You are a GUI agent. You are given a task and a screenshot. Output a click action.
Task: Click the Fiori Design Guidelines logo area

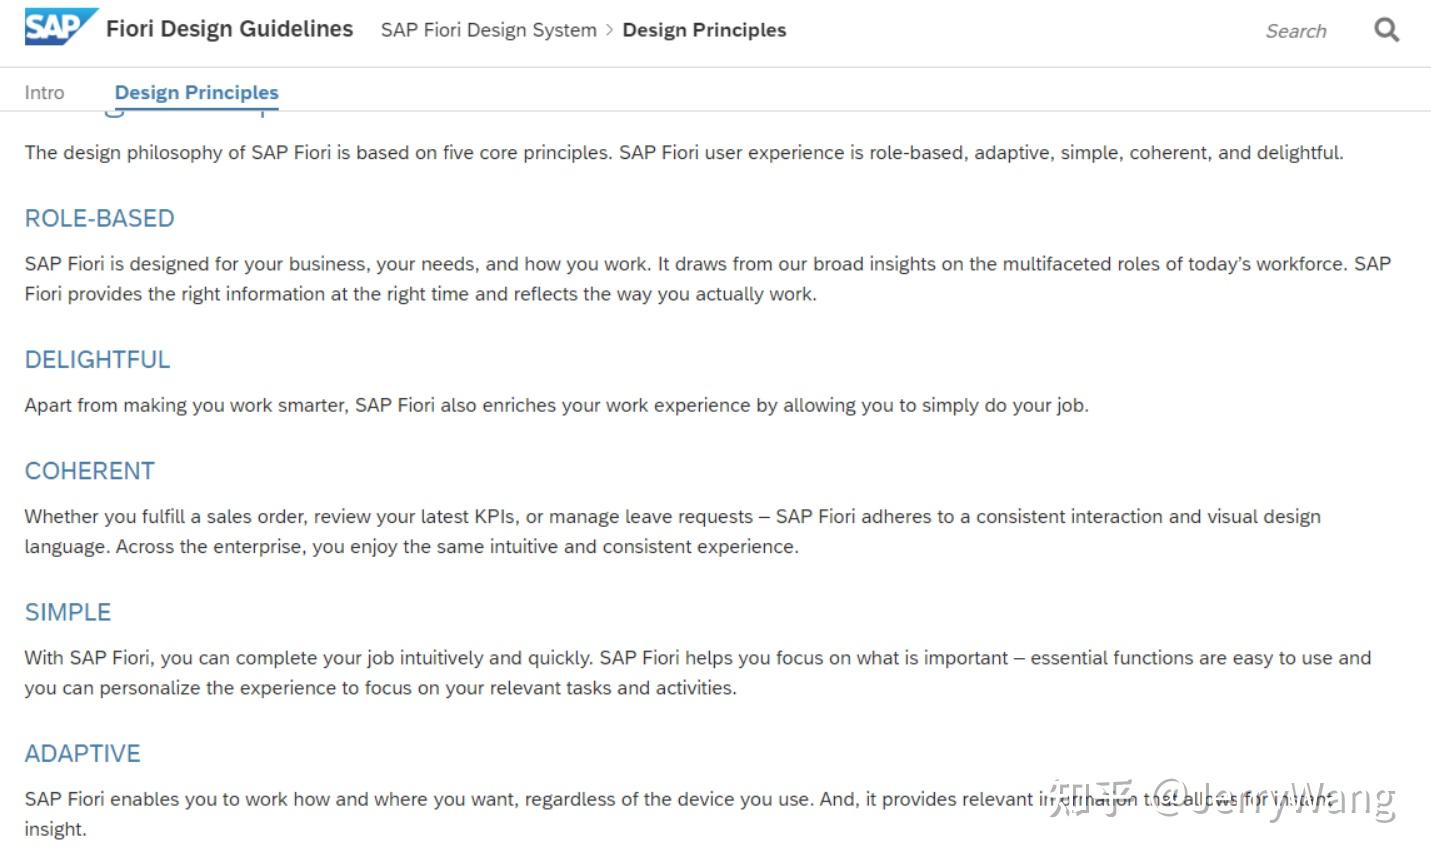tap(57, 26)
